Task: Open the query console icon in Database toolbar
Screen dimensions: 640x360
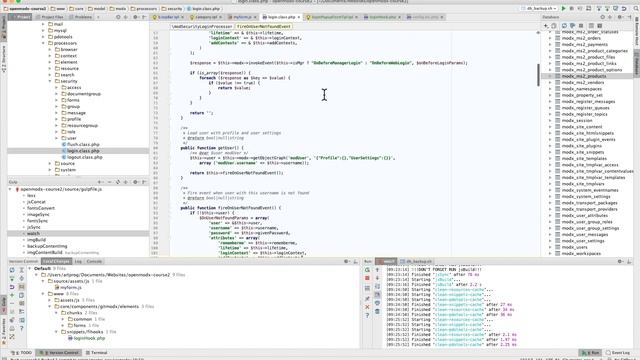Action: pos(600,26)
